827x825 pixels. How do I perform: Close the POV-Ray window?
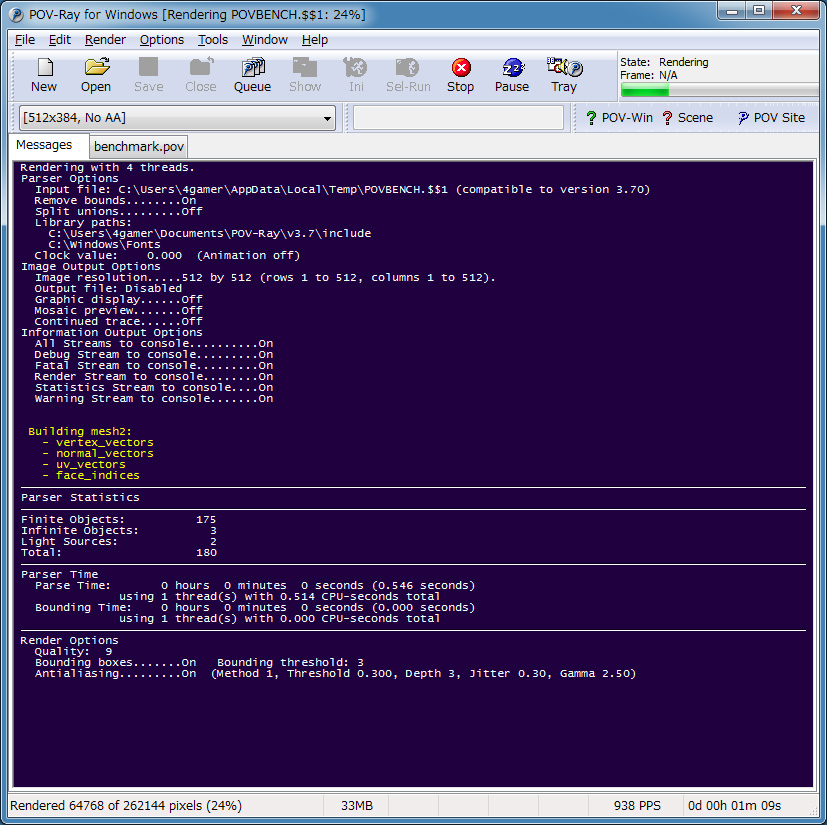[796, 11]
